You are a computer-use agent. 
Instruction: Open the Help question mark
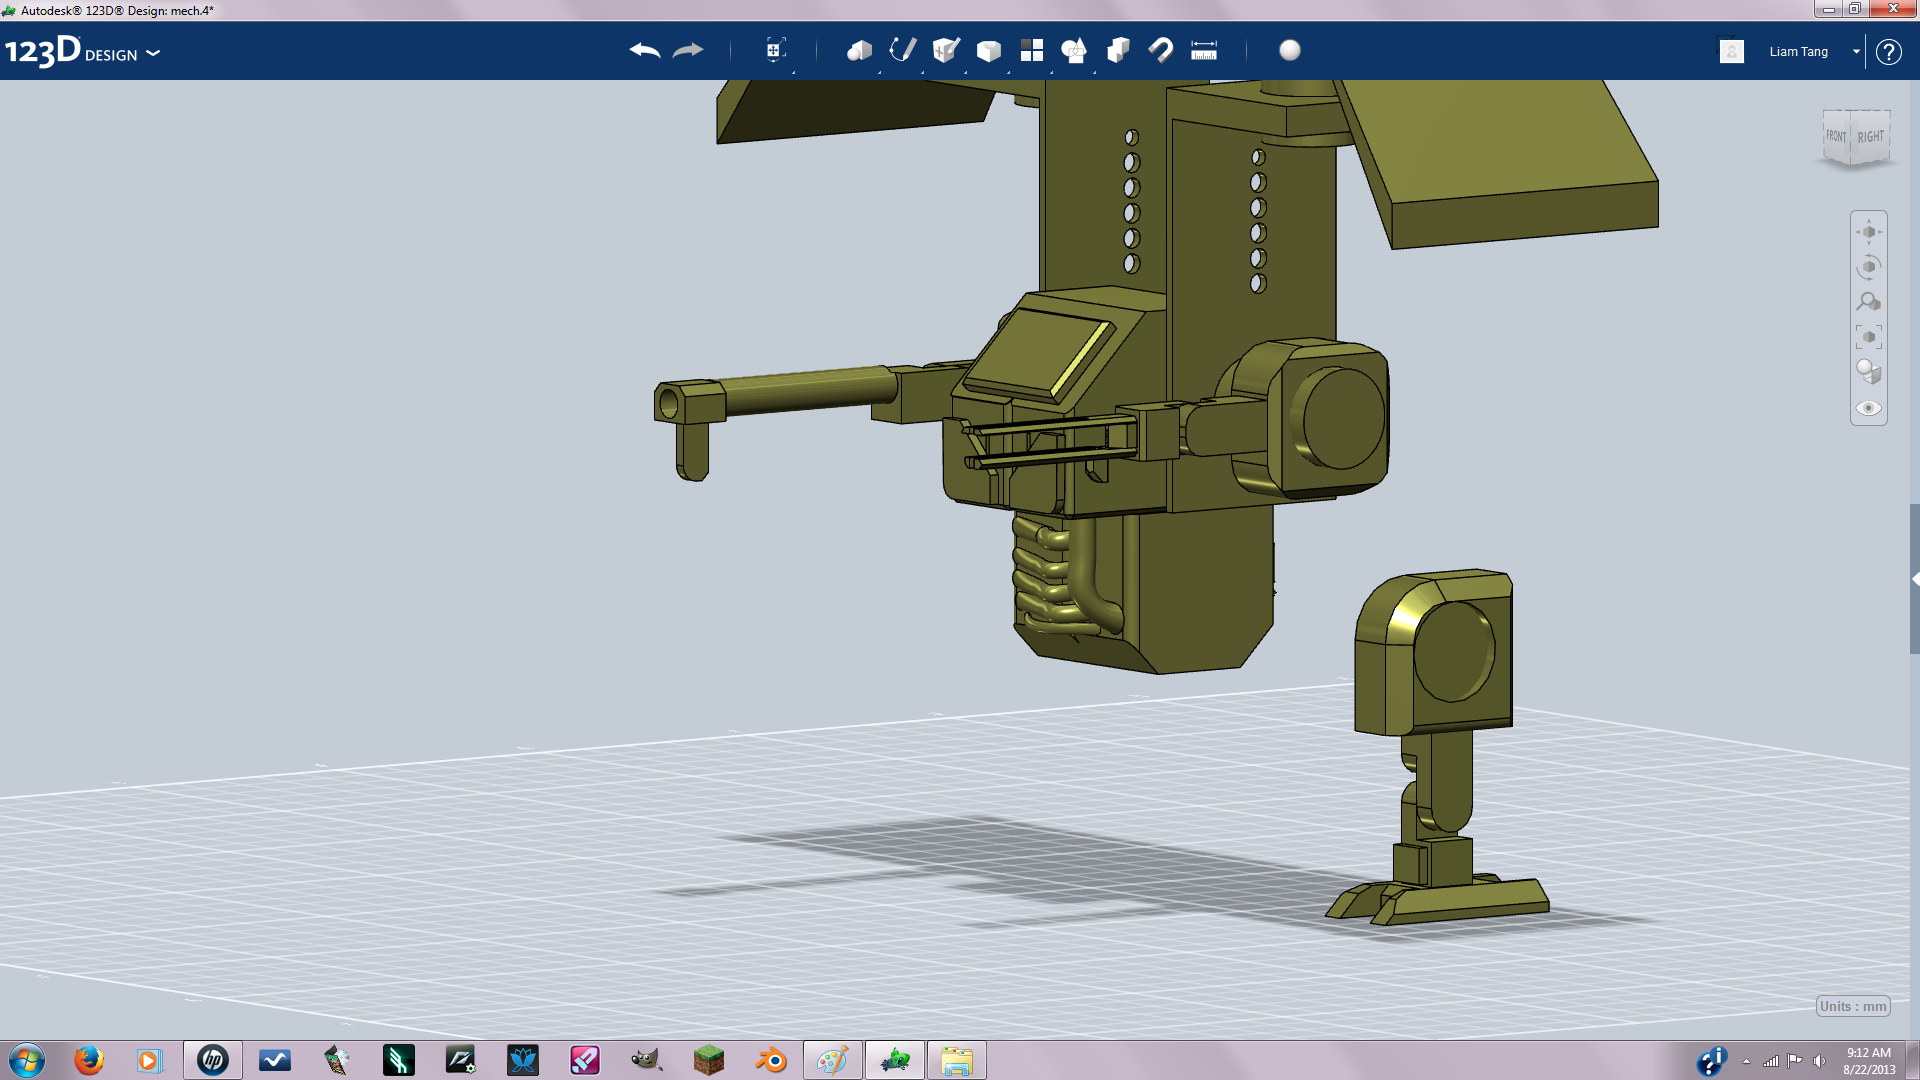point(1888,51)
